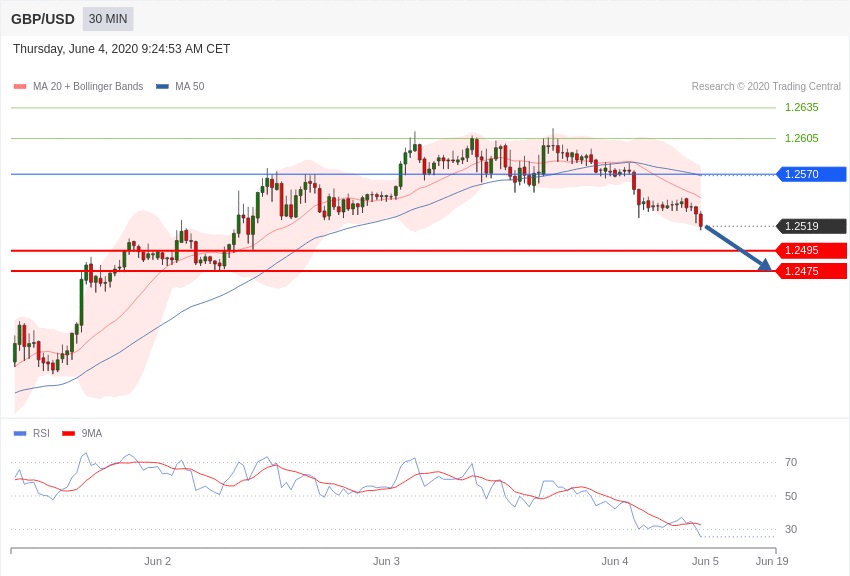Click the Jun 3 date axis label

387,561
